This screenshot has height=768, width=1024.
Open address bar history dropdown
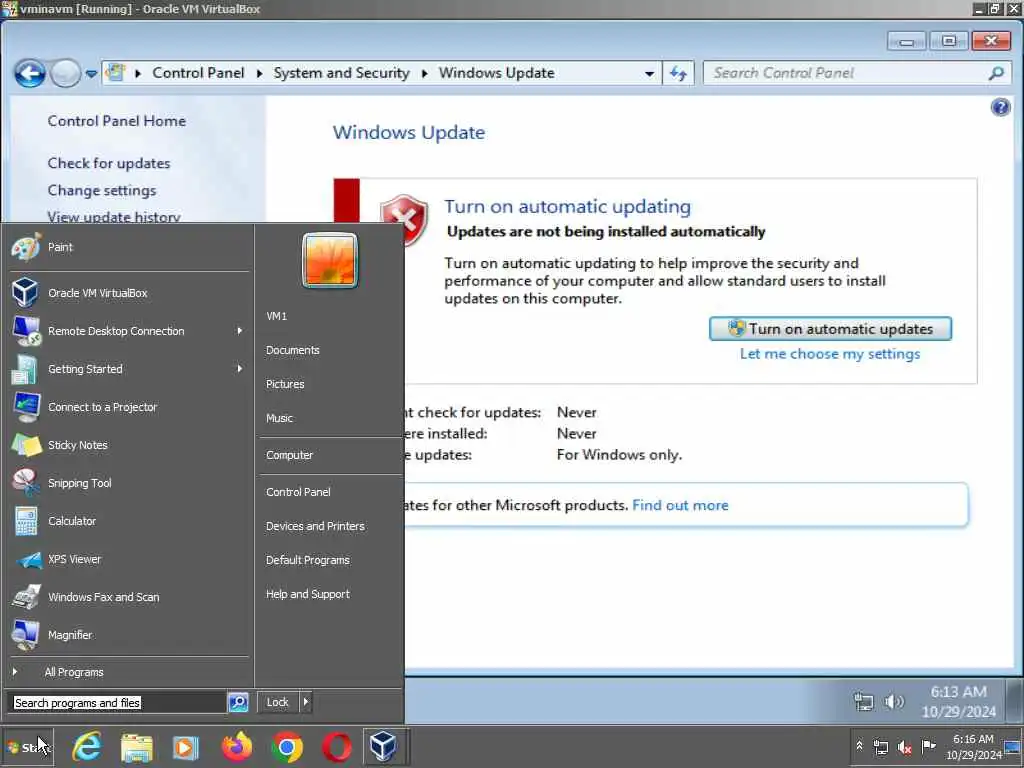tap(649, 74)
